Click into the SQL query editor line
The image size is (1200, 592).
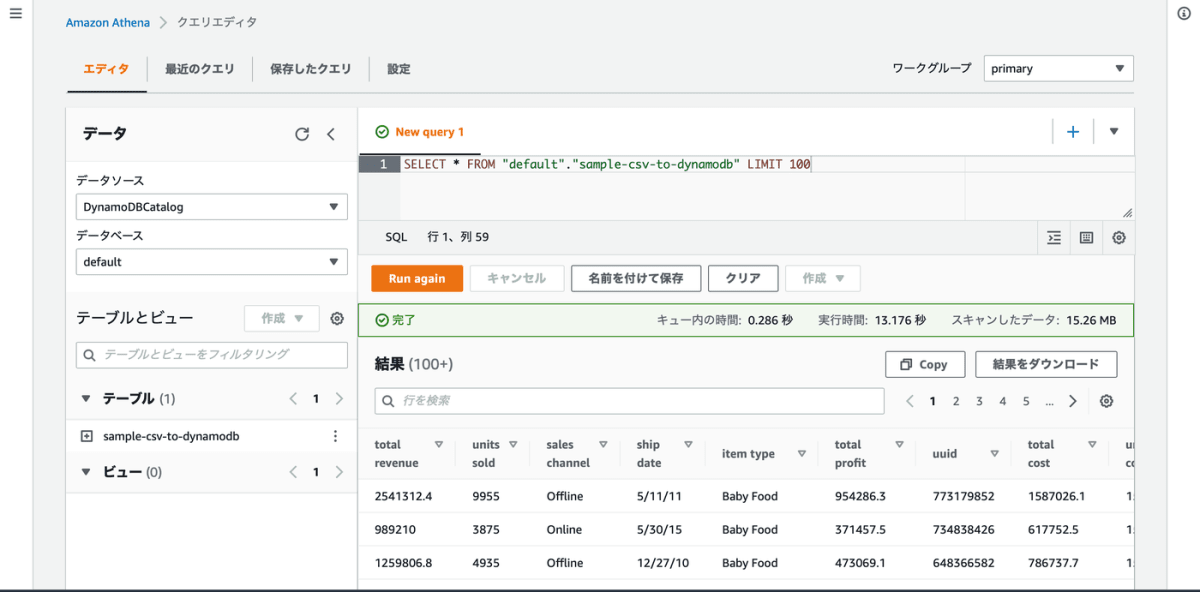pos(607,164)
